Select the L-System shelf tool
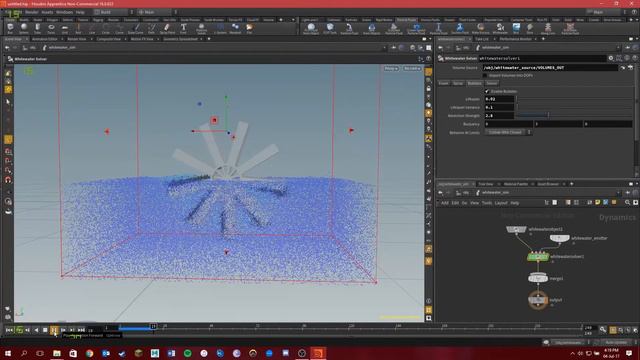The width and height of the screenshot is (640, 360). [x=220, y=28]
